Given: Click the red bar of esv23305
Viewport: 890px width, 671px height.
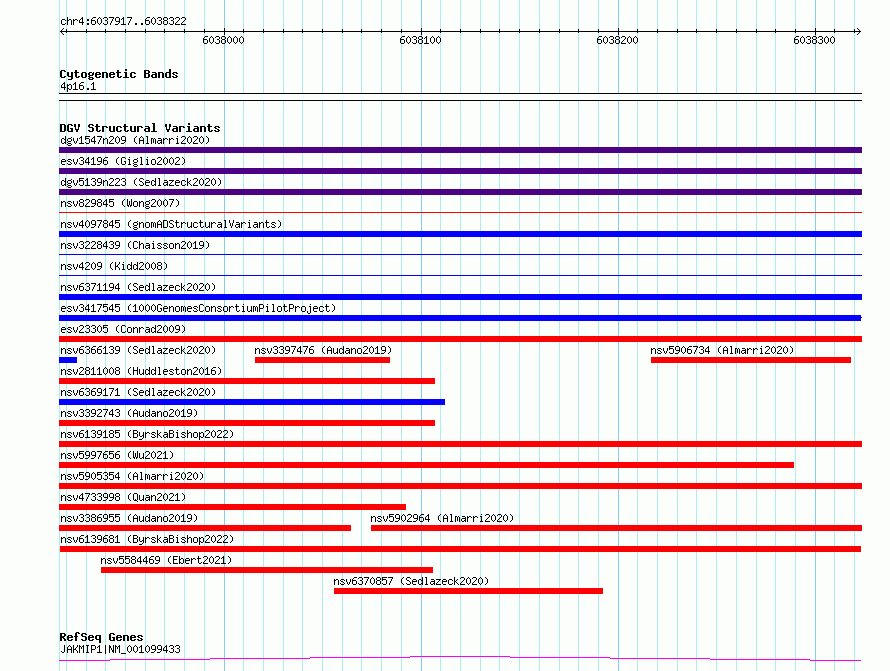Looking at the screenshot, I should (x=460, y=339).
